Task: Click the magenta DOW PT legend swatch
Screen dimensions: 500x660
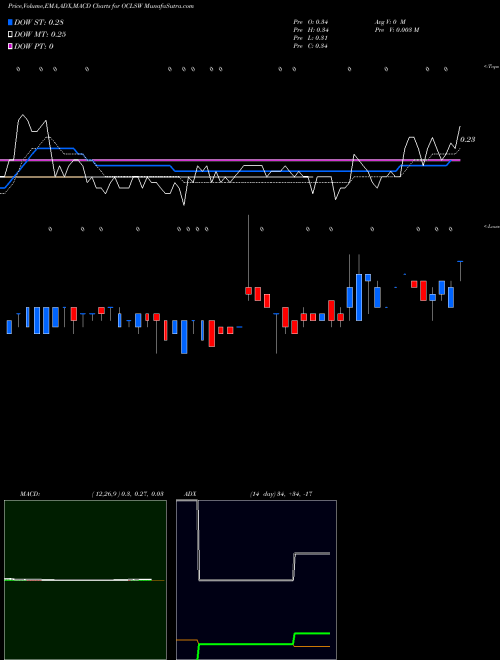Action: [10, 46]
